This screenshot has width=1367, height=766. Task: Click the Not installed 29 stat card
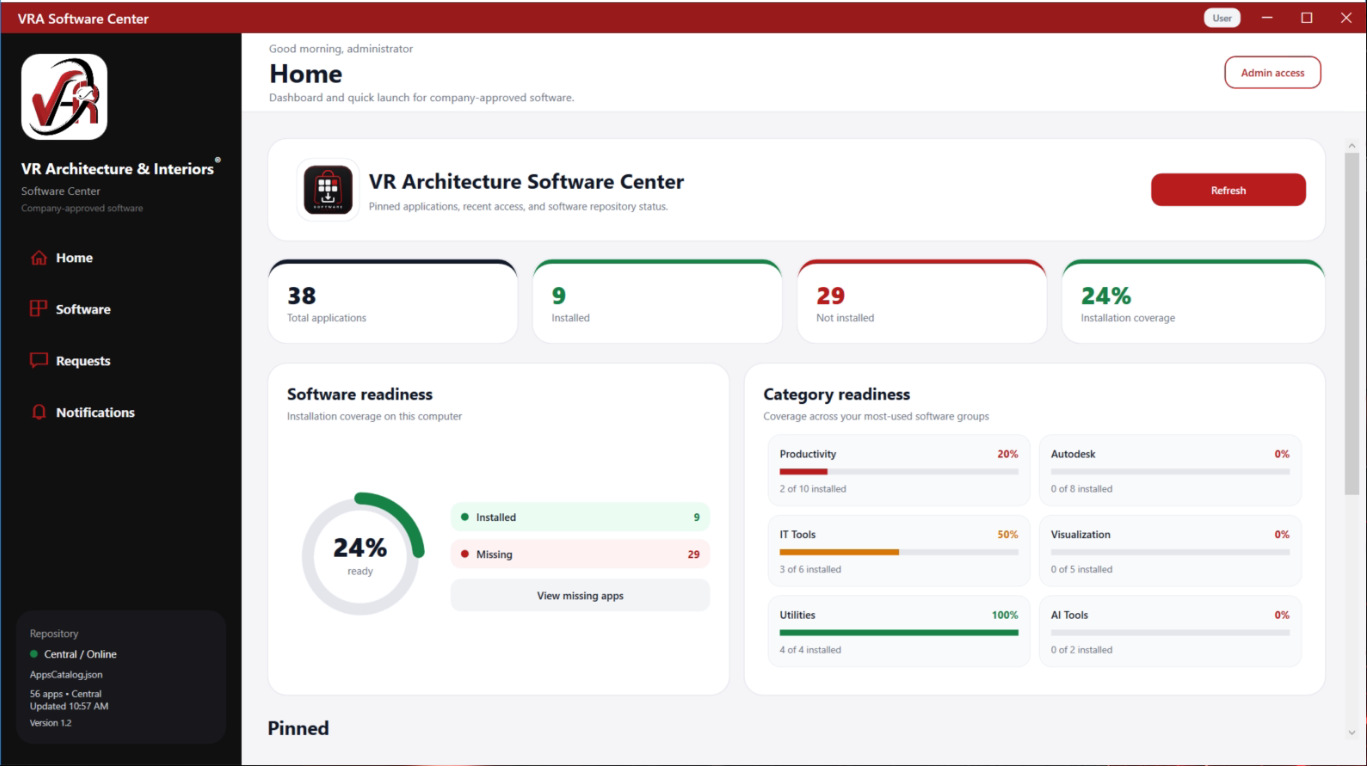coord(922,302)
